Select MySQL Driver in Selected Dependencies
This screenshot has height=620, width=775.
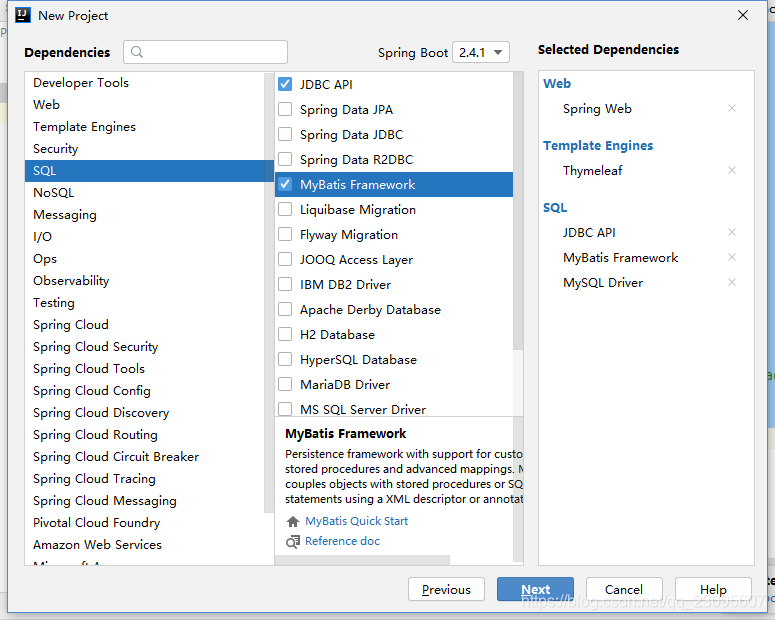(x=603, y=282)
